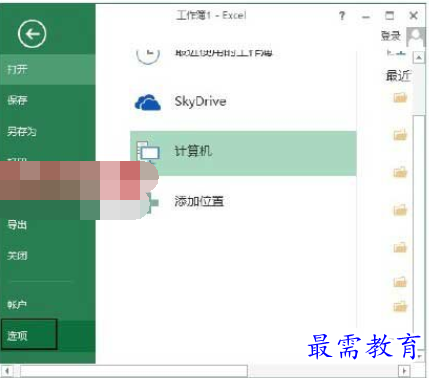
Task: Open the second recent folder icon
Action: (400, 135)
